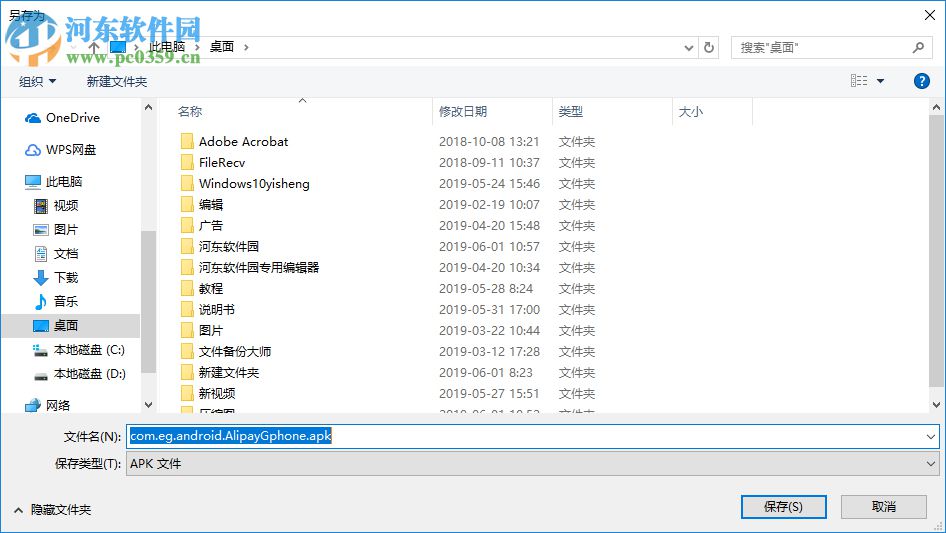The width and height of the screenshot is (946, 533).
Task: Click the 图片 icon in sidebar
Action: click(x=40, y=230)
